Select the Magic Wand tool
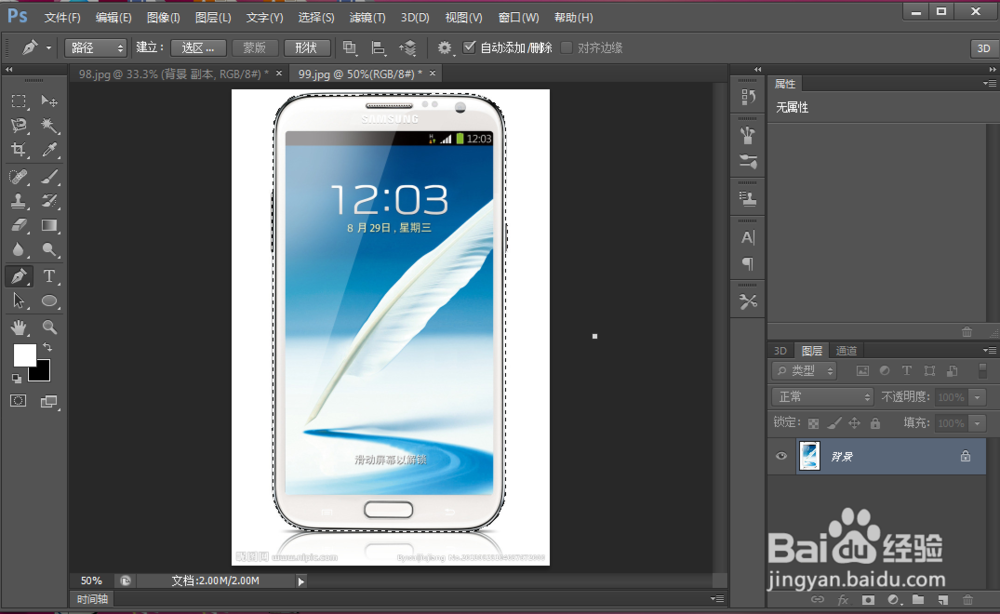Image resolution: width=1000 pixels, height=614 pixels. (49, 125)
